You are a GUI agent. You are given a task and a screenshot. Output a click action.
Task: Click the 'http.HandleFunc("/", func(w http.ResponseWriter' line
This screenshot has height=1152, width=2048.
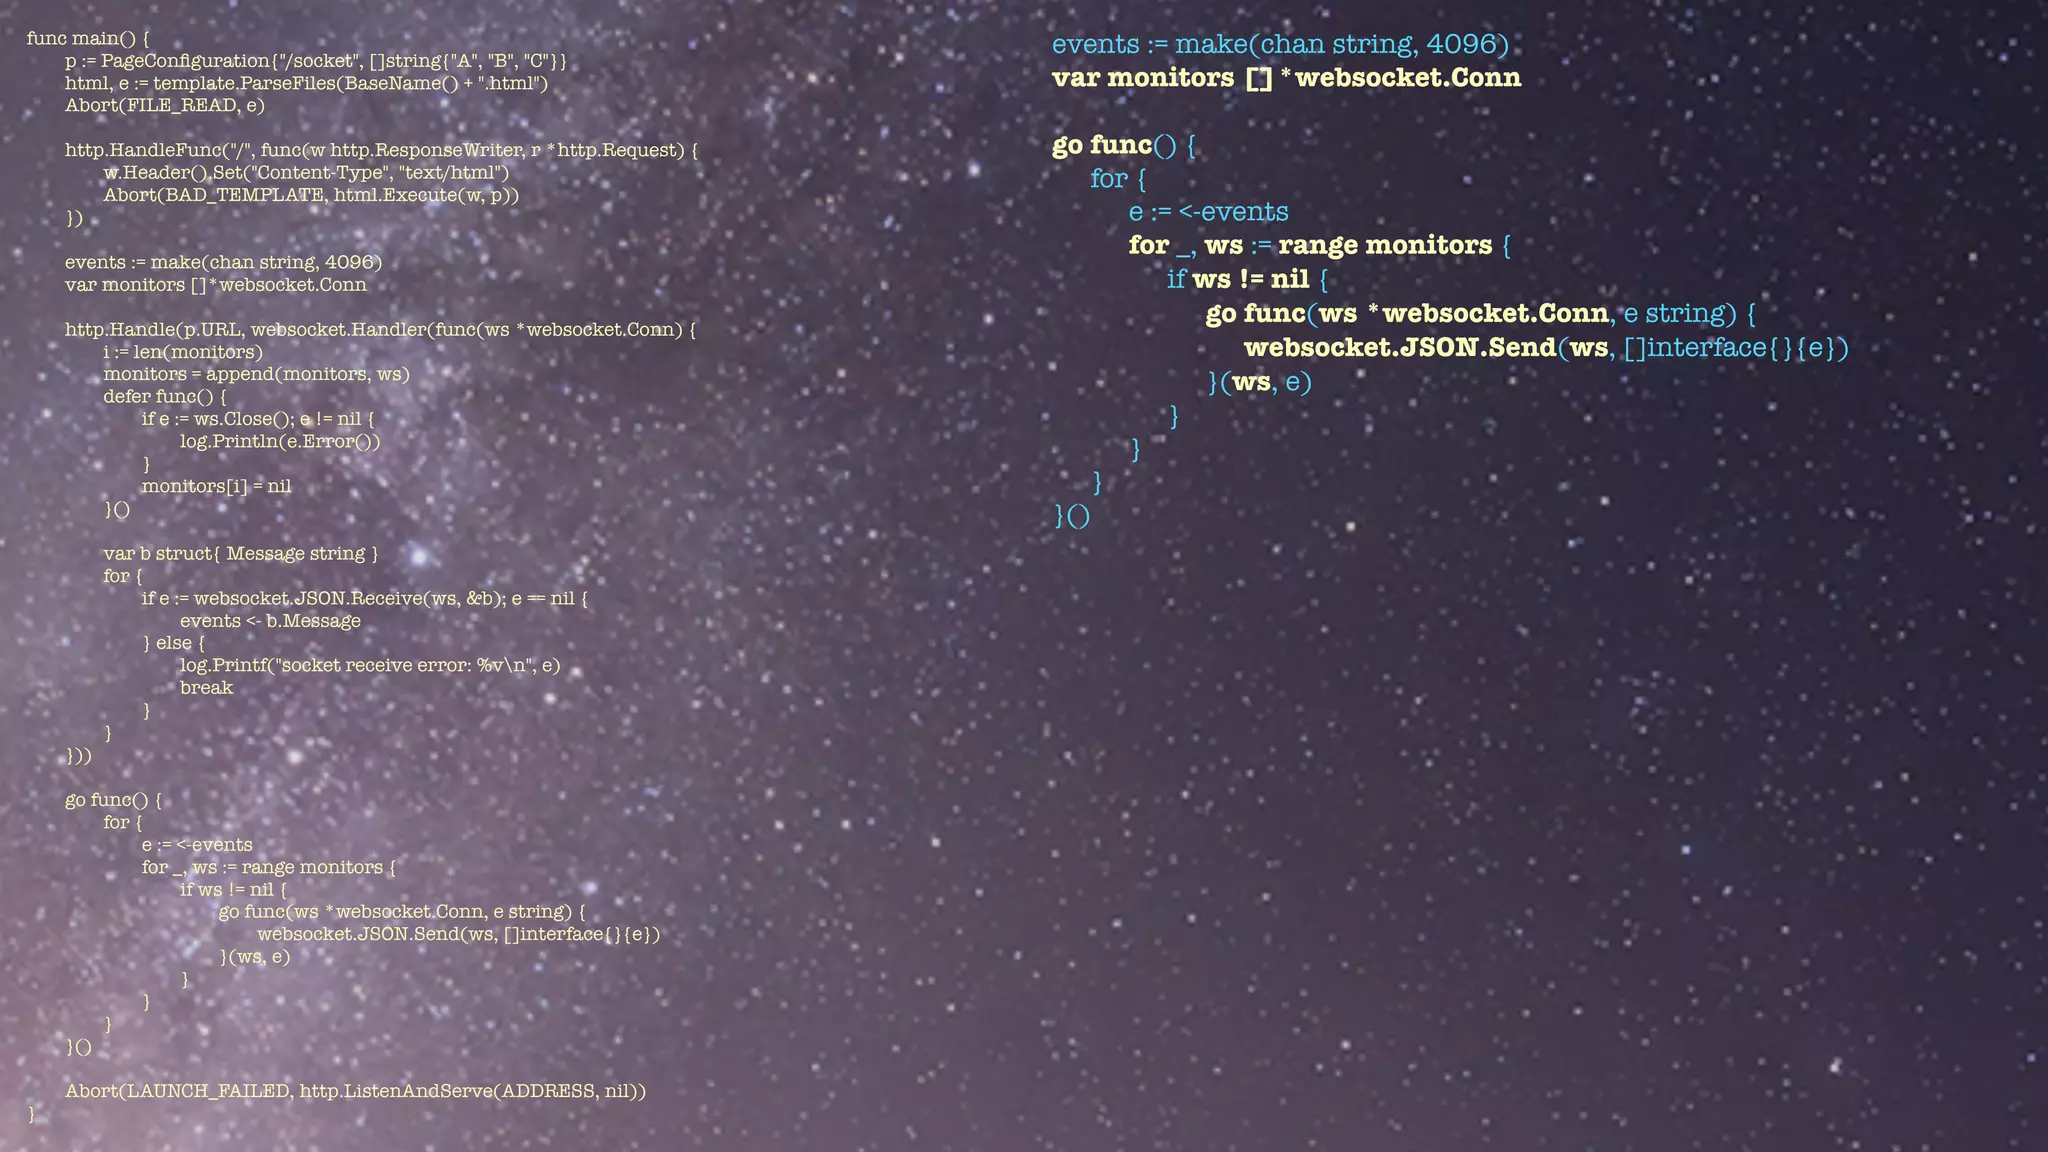pos(381,150)
